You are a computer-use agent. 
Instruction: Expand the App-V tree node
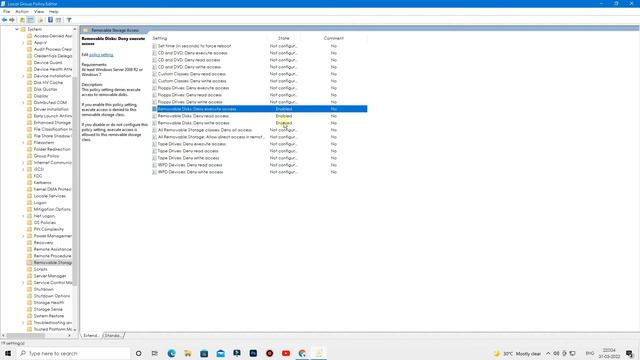click(x=23, y=42)
